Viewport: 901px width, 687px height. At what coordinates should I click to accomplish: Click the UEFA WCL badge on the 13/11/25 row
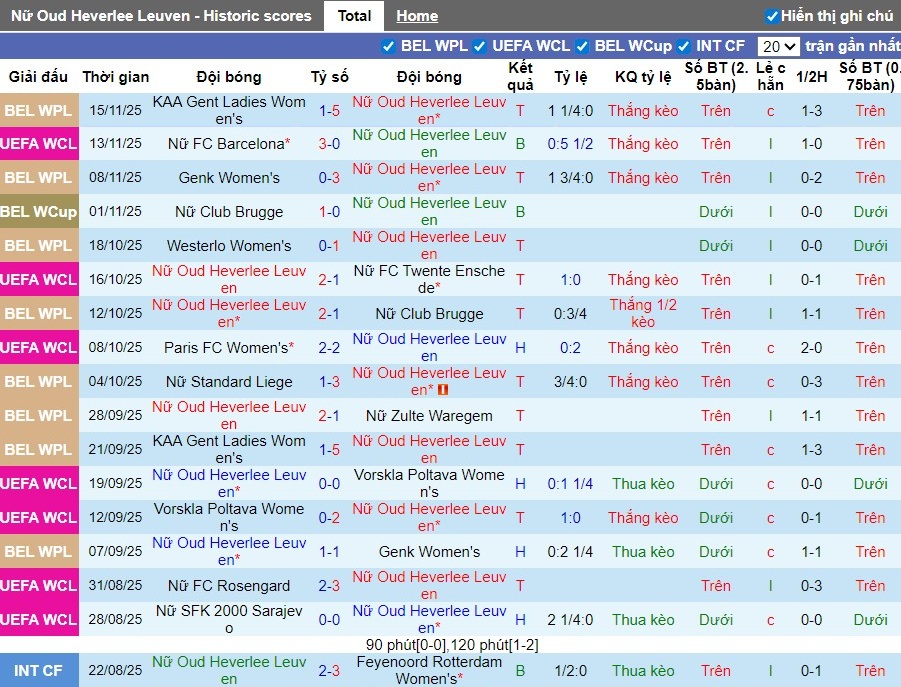[x=39, y=144]
